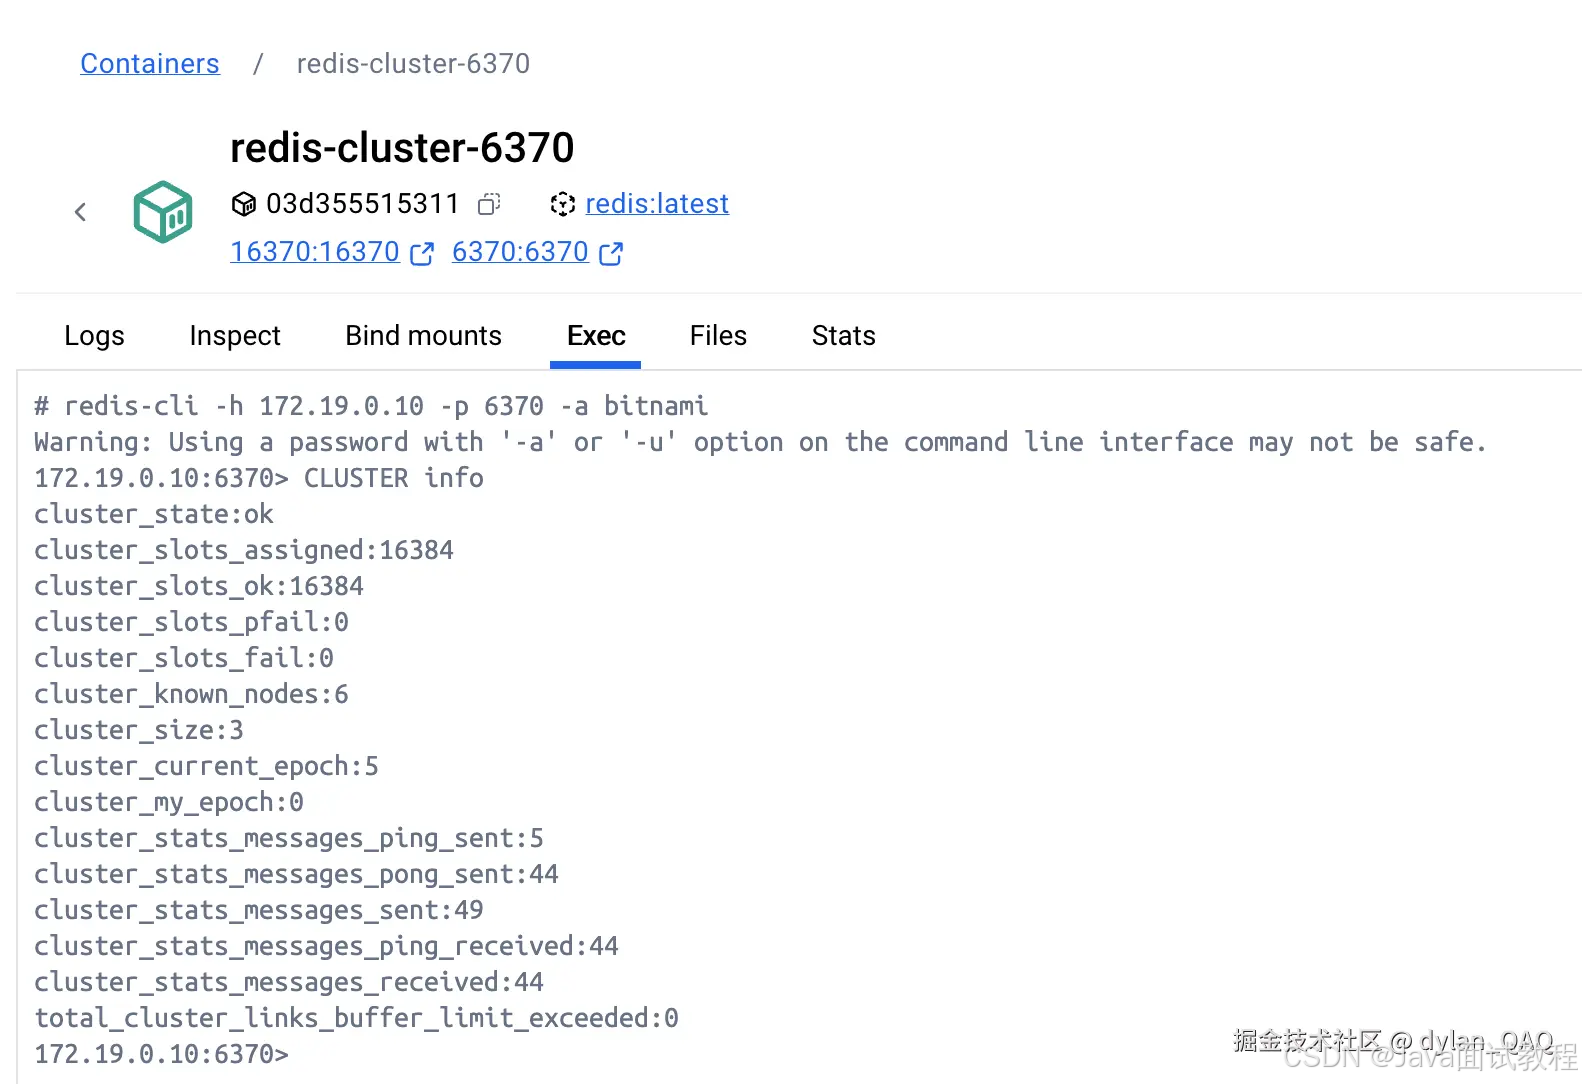Click external link icon after 16370:16370

[x=422, y=254]
